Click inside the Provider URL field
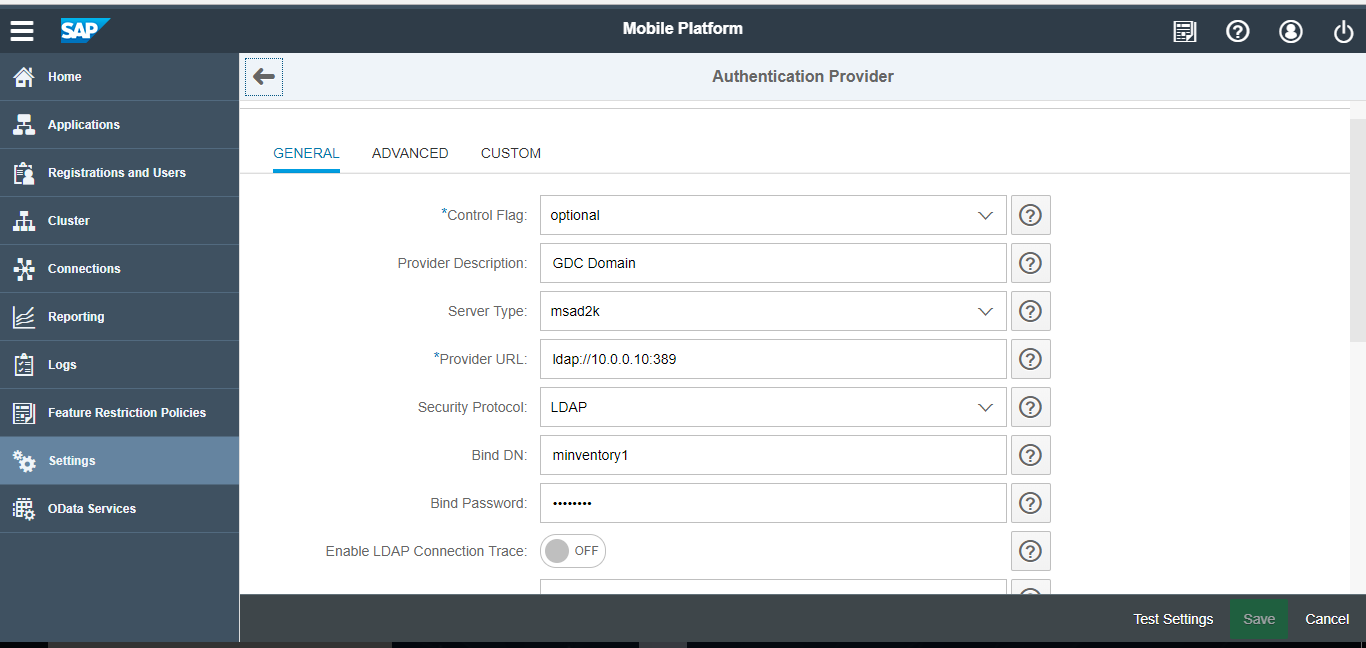Screen dimensions: 1366x648 (x=770, y=359)
